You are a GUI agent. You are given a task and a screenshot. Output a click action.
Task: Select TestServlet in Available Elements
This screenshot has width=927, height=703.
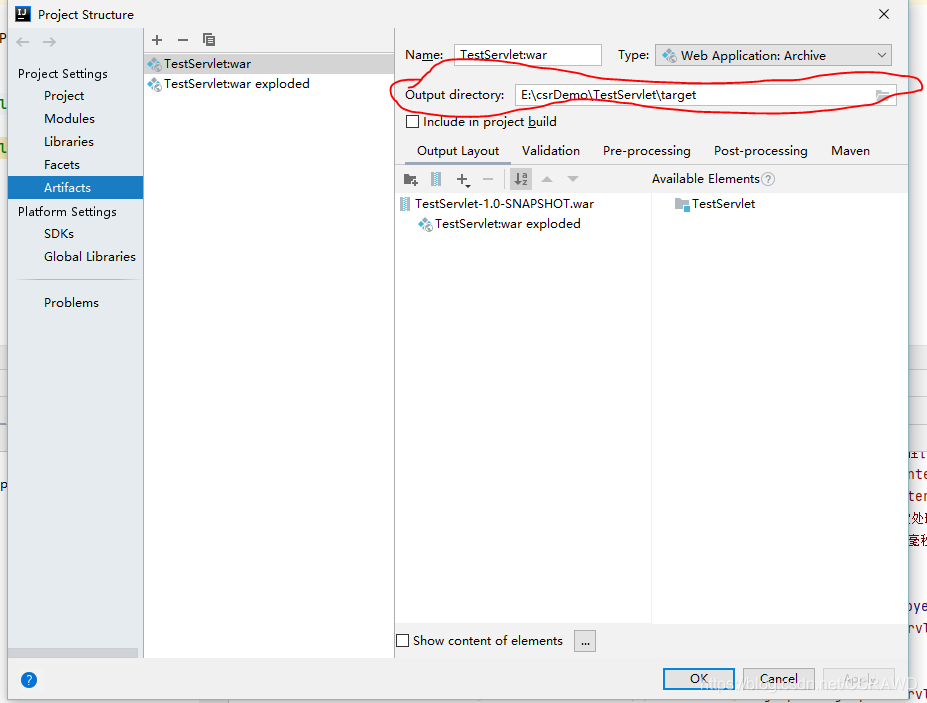723,204
